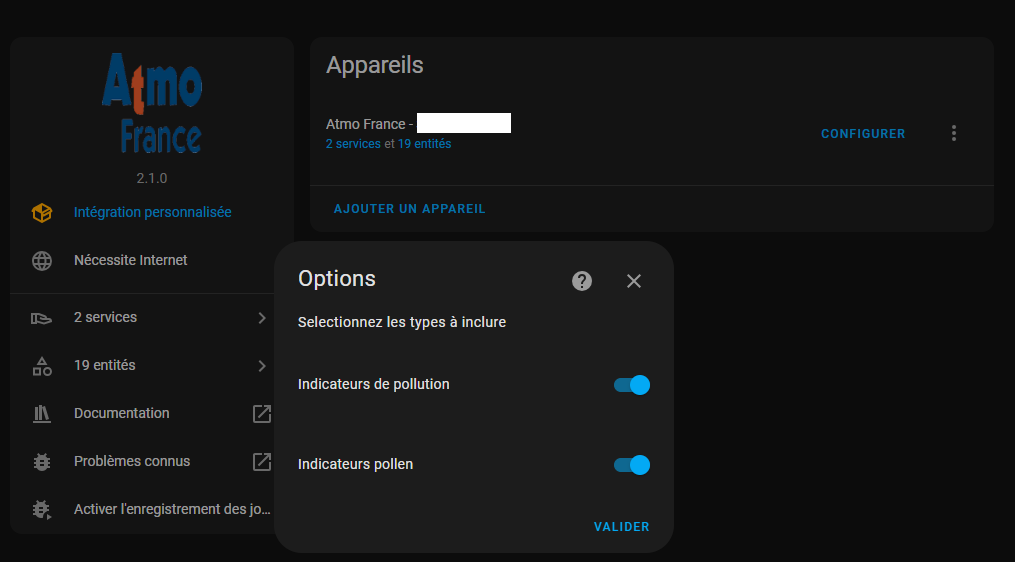
Task: Click the custom integration box icon
Action: pyautogui.click(x=42, y=212)
